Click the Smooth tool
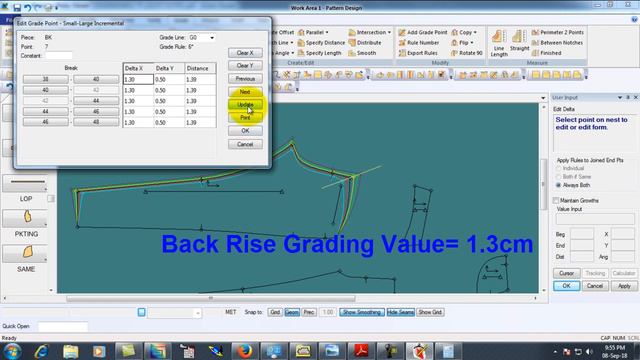The image size is (640, 360). (362, 53)
